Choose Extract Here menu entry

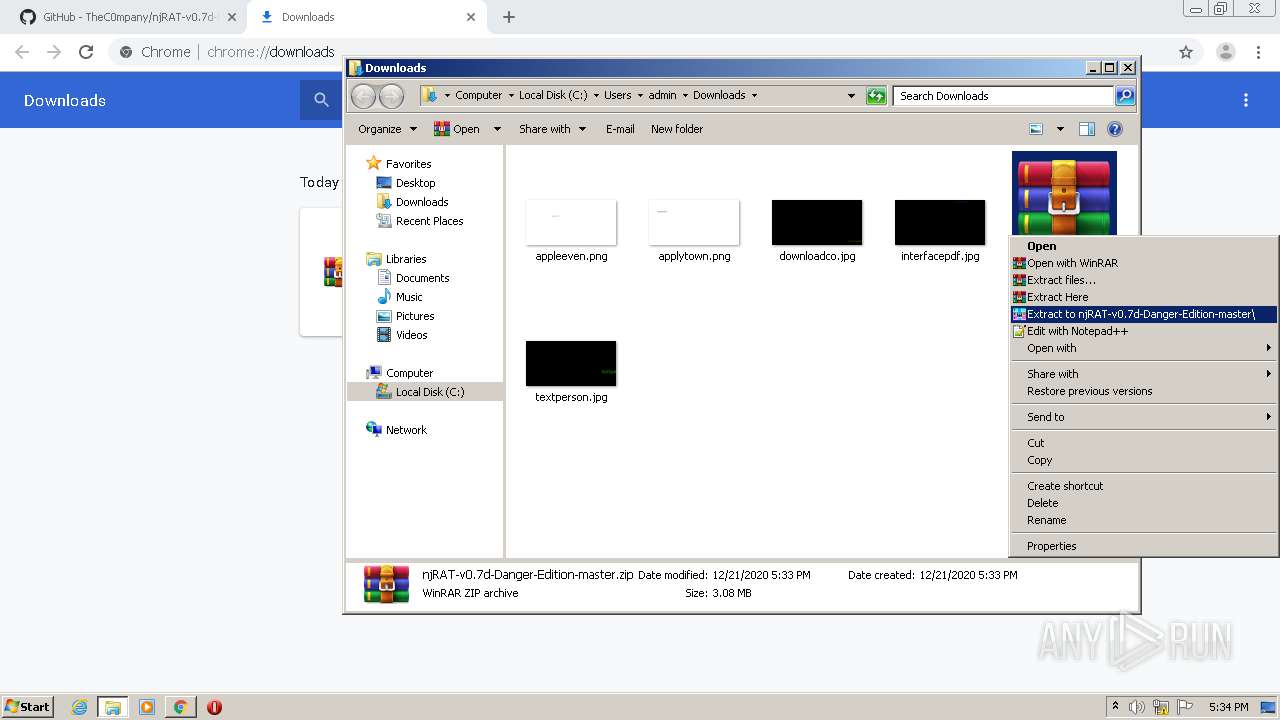(x=1144, y=297)
